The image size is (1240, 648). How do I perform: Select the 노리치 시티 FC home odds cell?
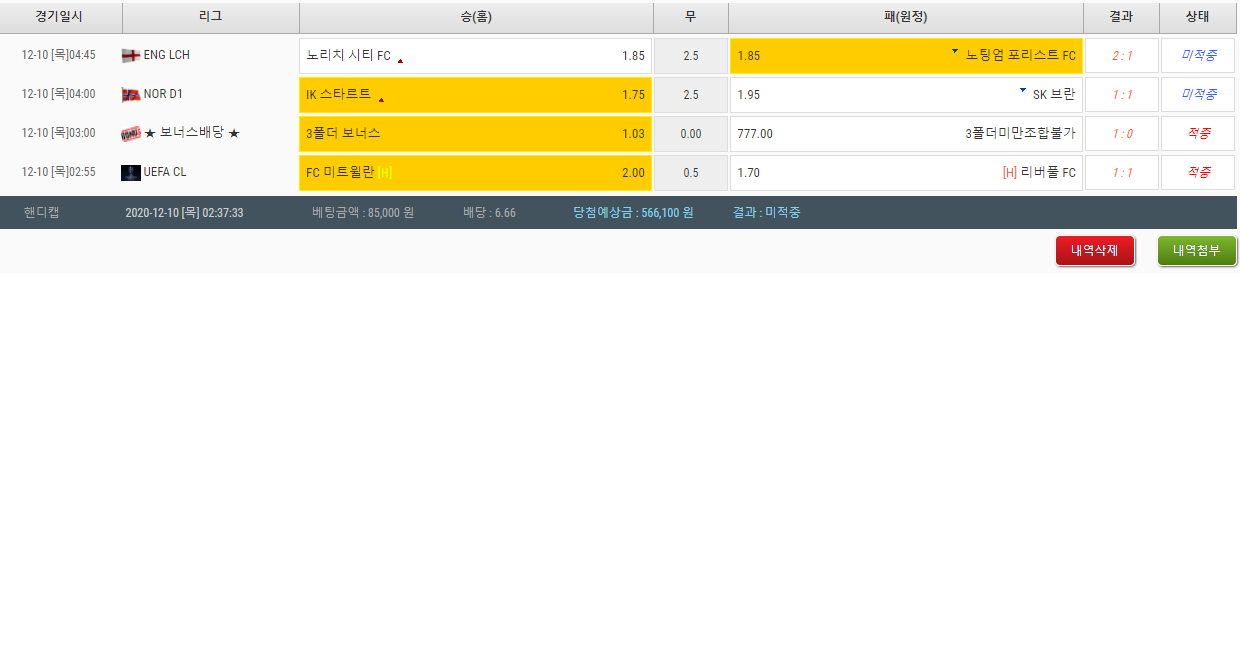click(475, 56)
